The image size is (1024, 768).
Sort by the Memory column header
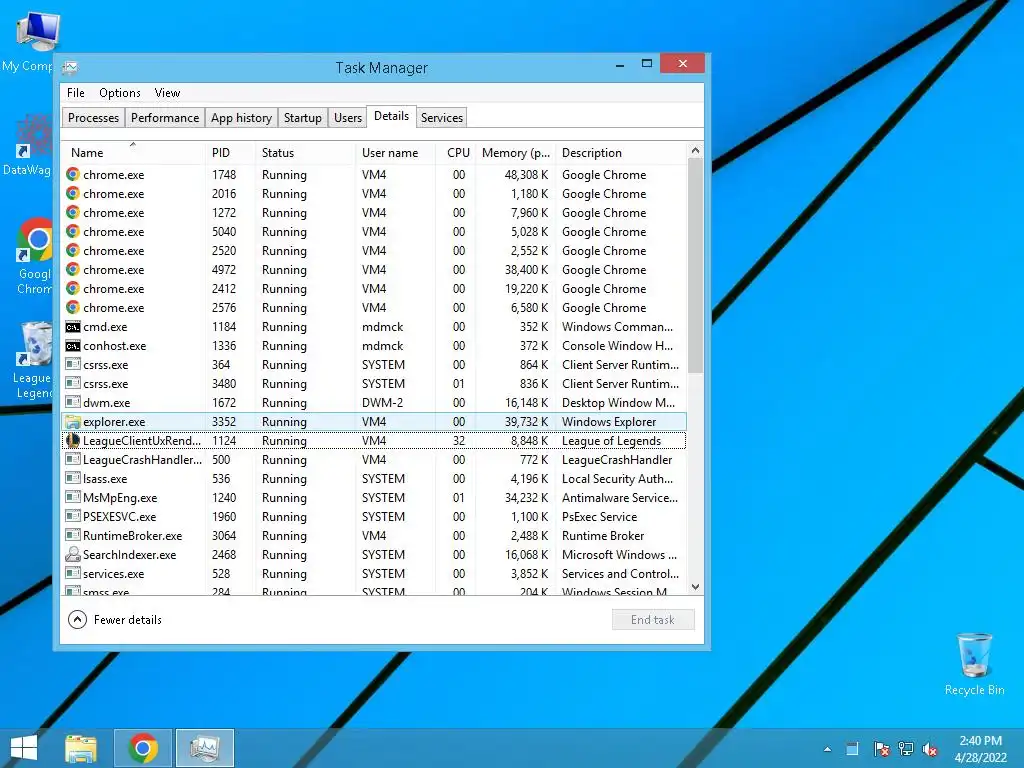516,153
